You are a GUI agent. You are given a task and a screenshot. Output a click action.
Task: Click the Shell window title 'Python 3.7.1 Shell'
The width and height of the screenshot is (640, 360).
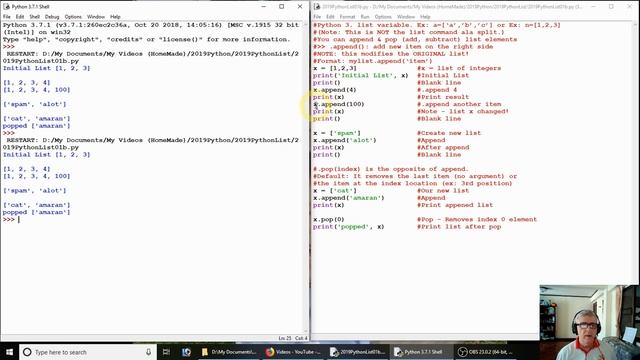click(x=30, y=7)
